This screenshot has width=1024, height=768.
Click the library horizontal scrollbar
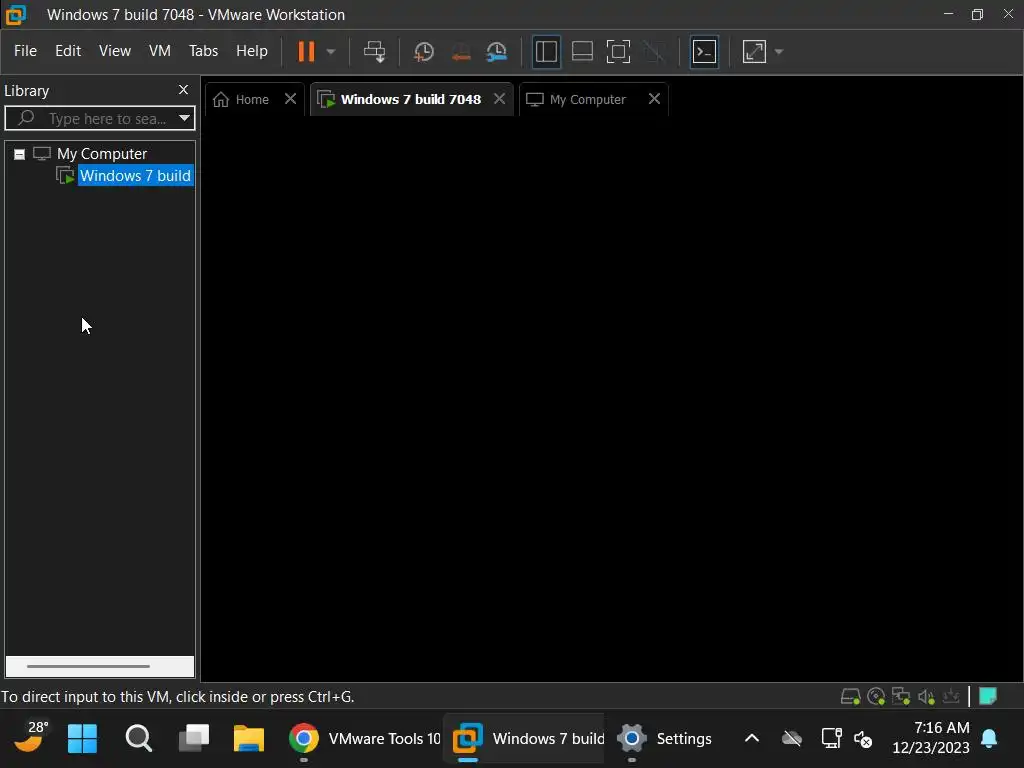point(88,666)
